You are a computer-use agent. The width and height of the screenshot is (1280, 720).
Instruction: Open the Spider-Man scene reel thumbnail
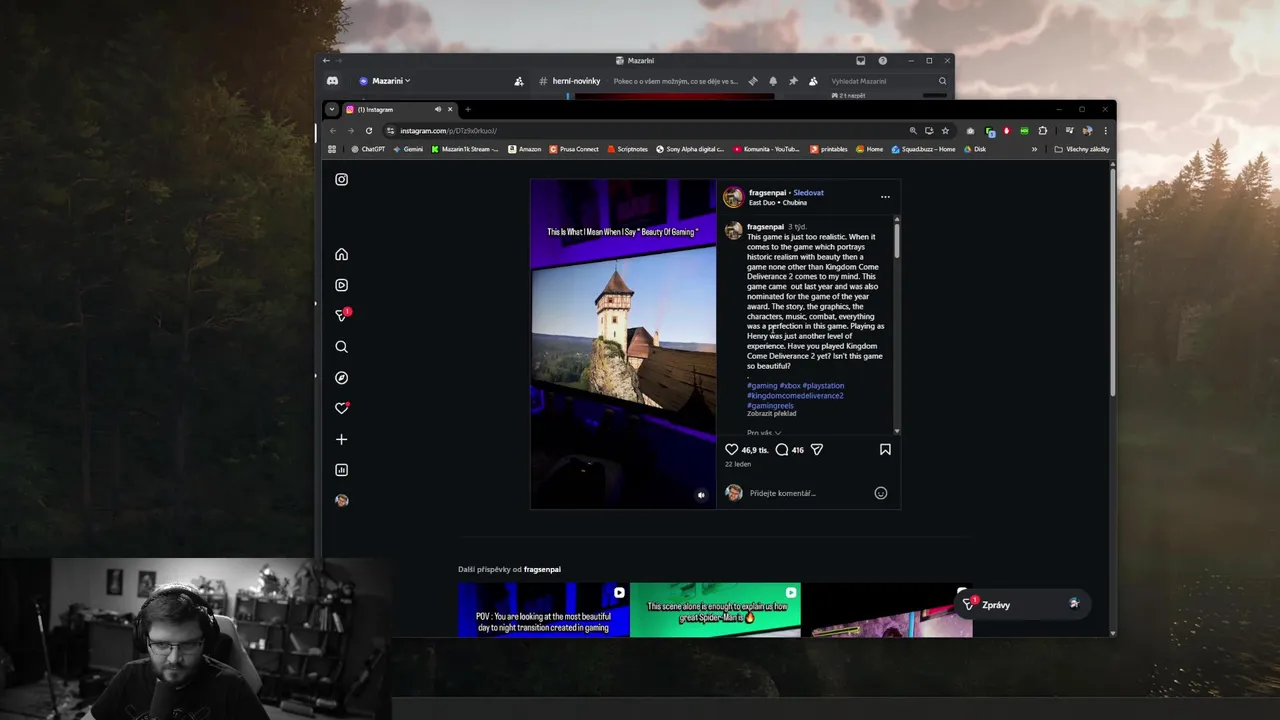[x=716, y=610]
